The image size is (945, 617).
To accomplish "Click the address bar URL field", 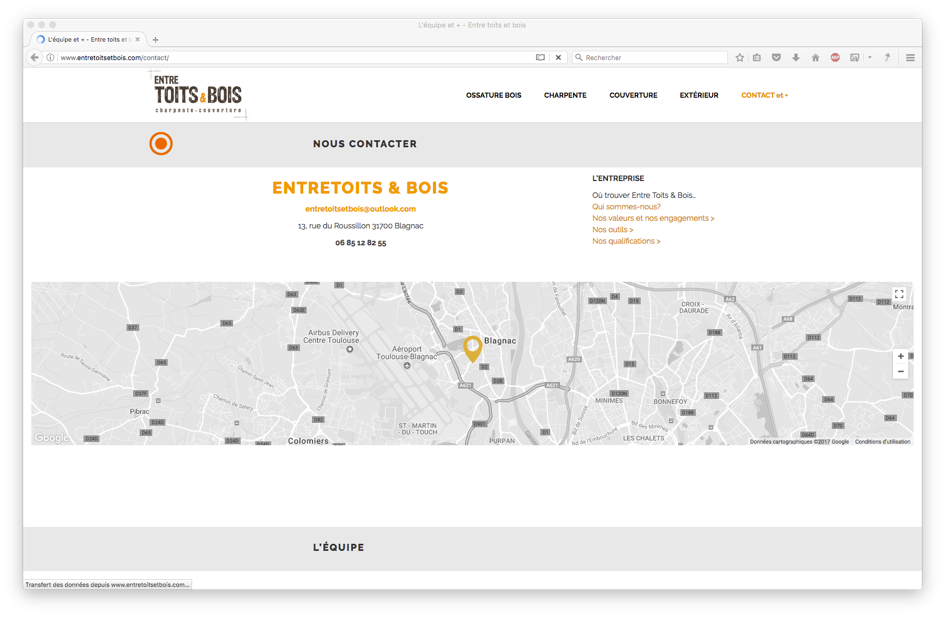I will (x=295, y=58).
